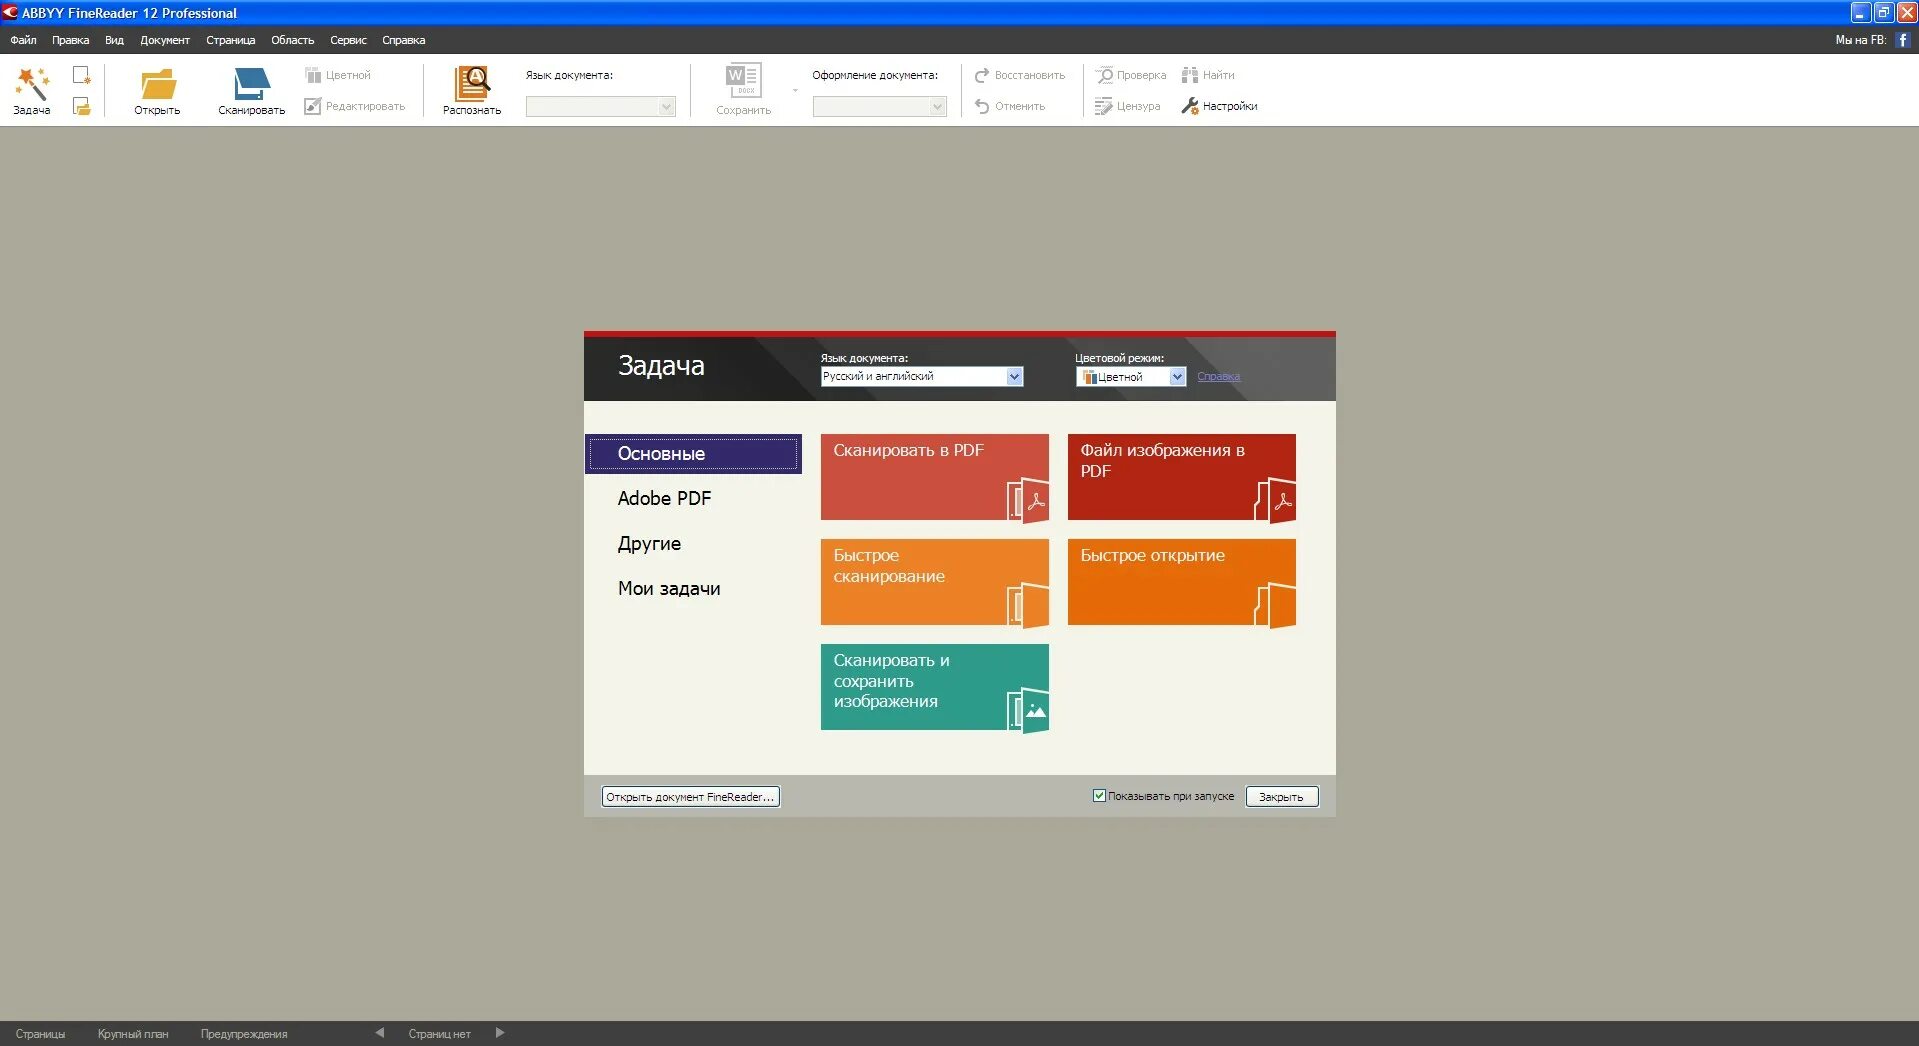Viewport: 1919px width, 1046px height.
Task: Click the Мы на FB label
Action: coord(1860,40)
